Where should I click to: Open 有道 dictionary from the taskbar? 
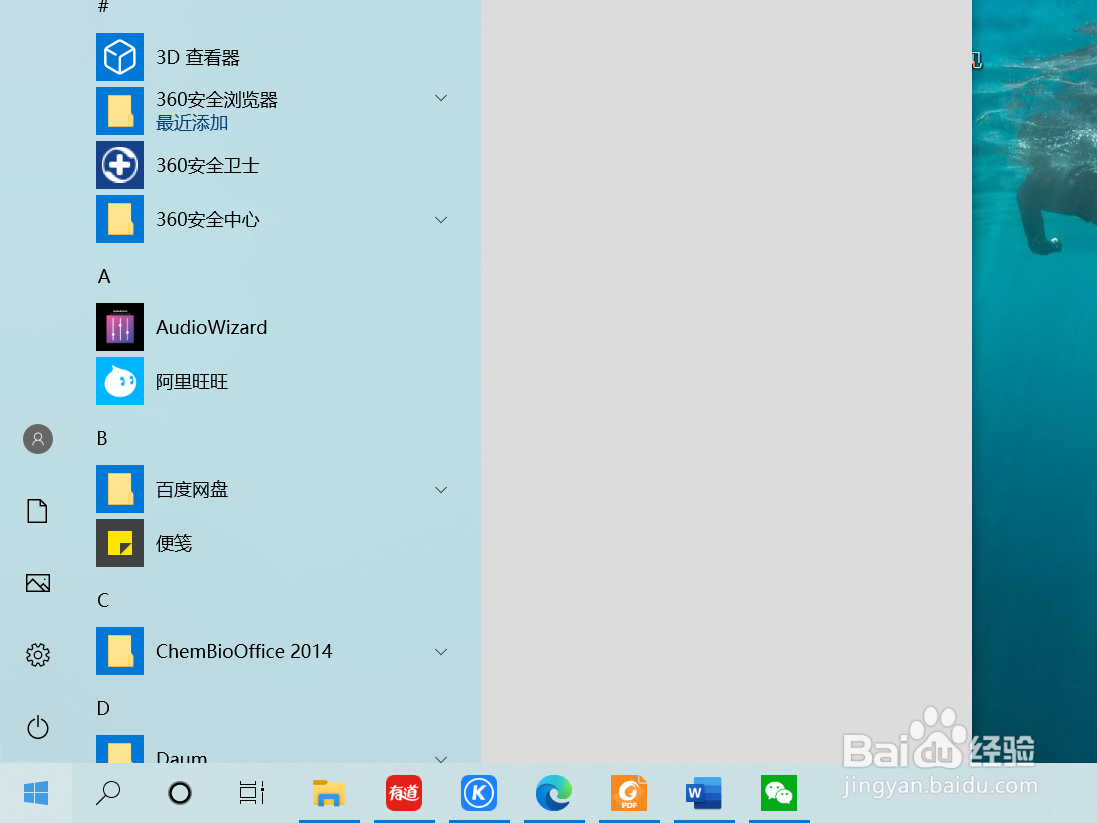tap(404, 793)
